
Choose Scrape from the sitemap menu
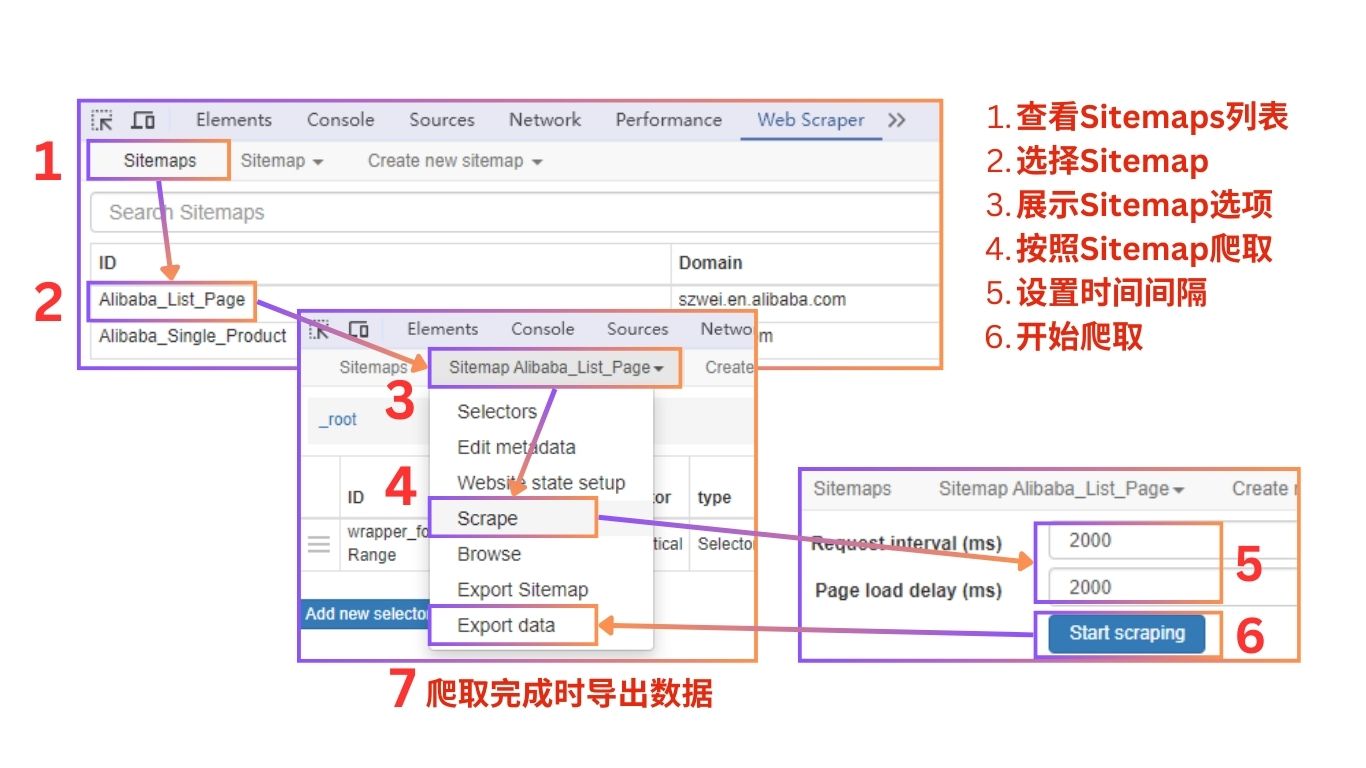(x=488, y=518)
